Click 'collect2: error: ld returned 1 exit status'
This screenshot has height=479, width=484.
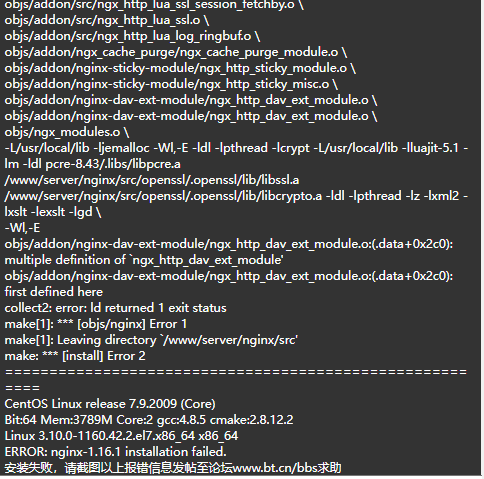[115, 308]
